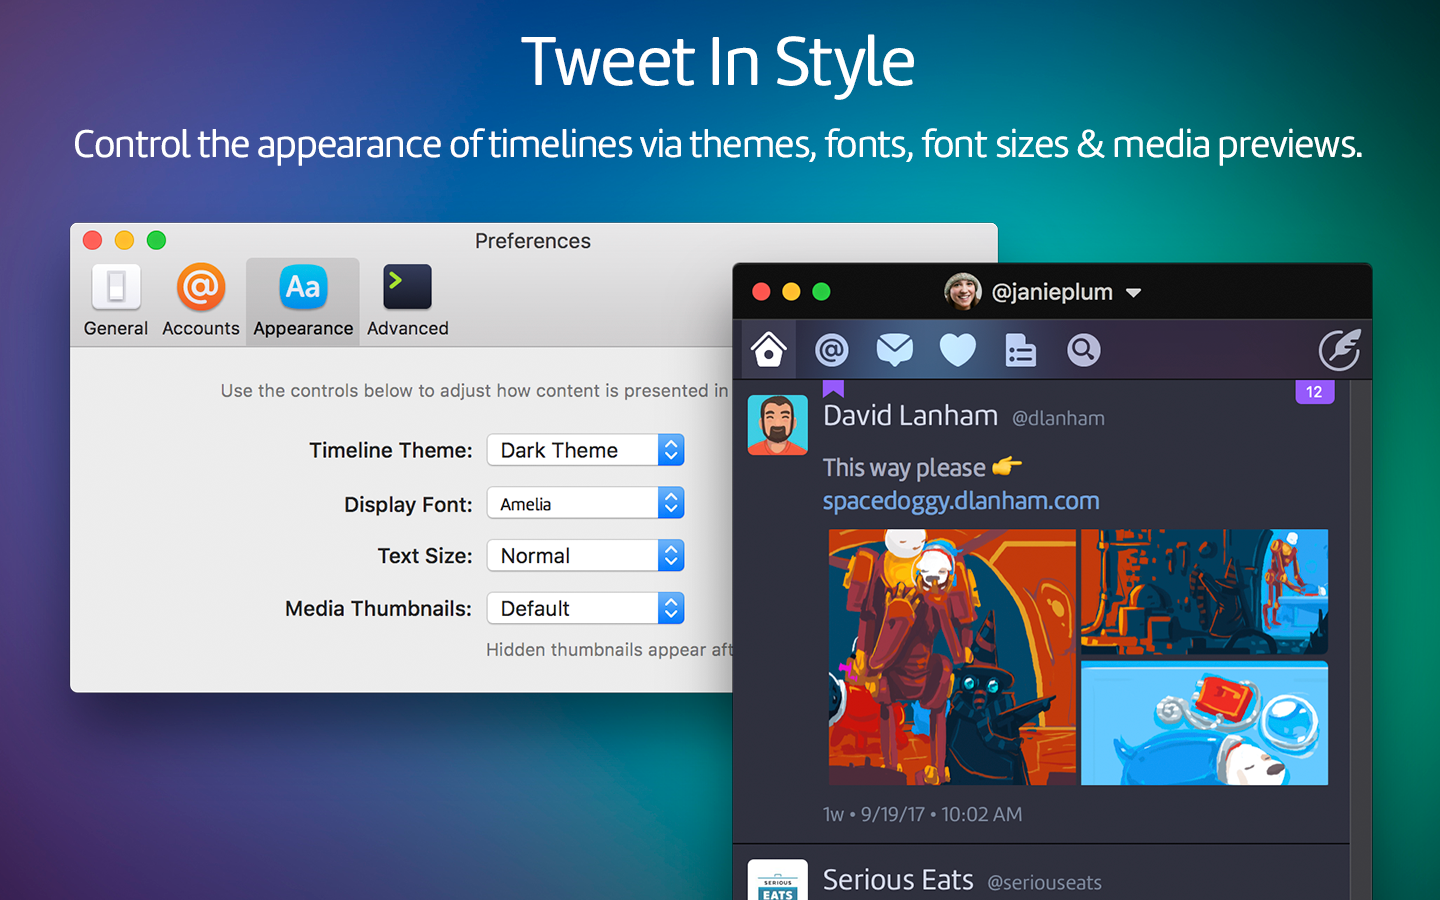Open the large robot artwork thumbnail
The width and height of the screenshot is (1440, 900).
[x=952, y=657]
